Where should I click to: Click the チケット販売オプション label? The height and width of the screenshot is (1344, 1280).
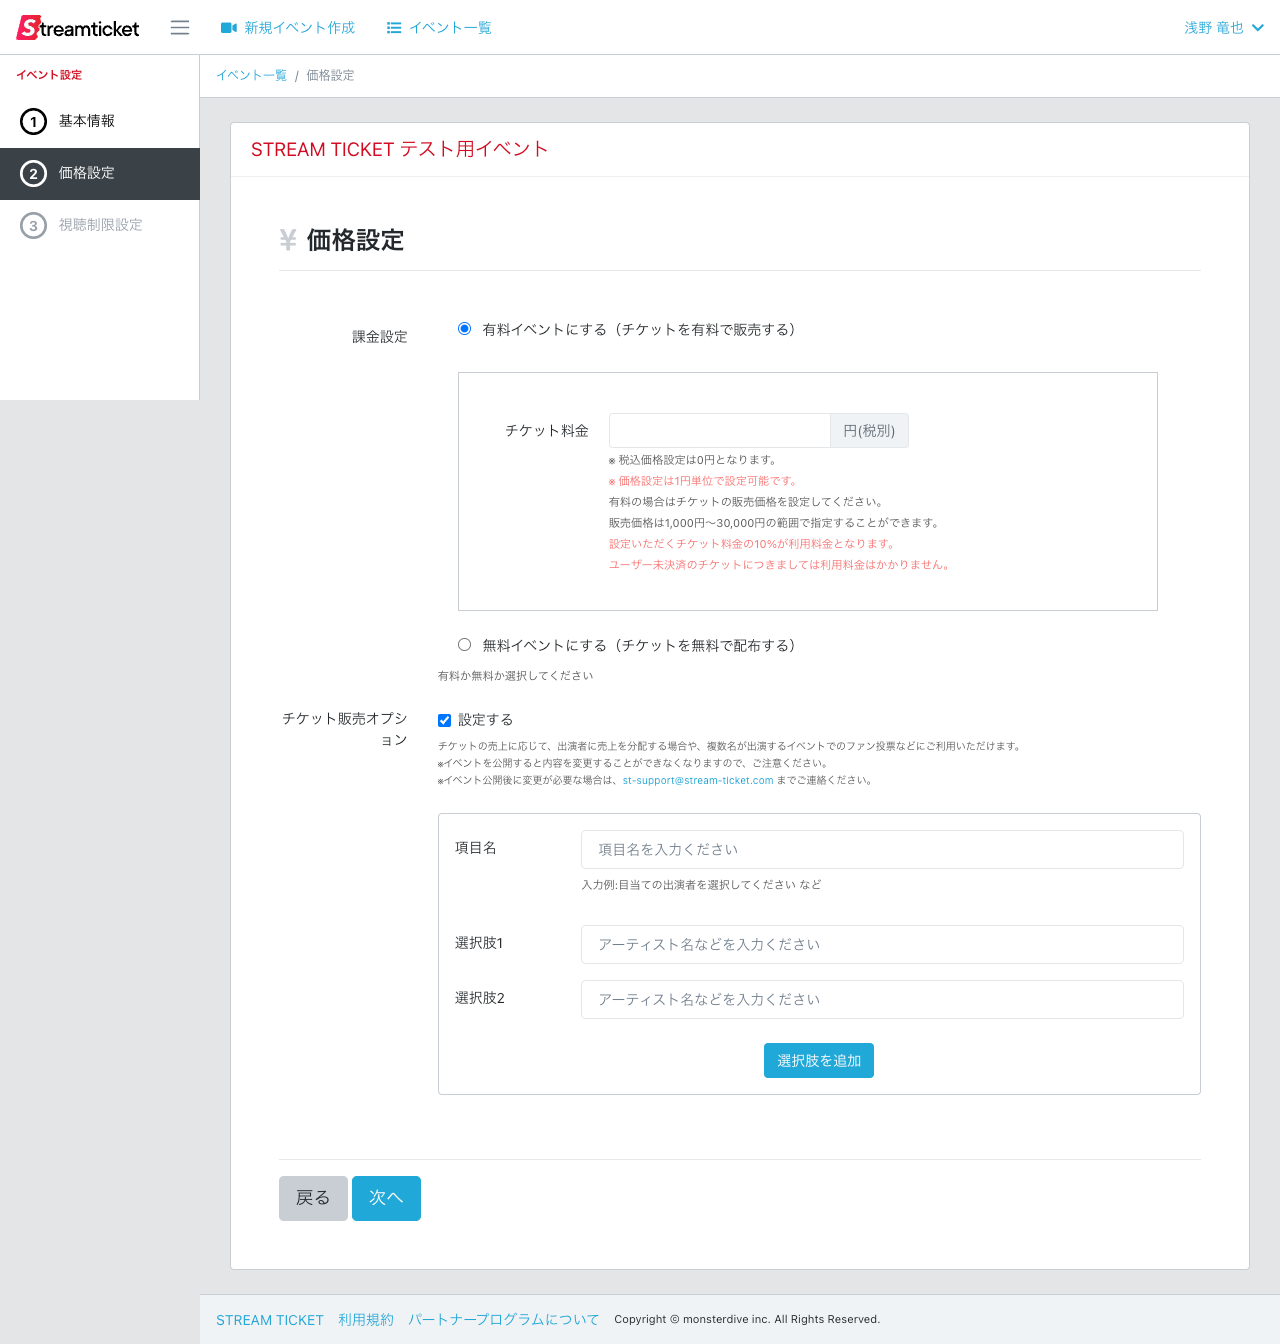pyautogui.click(x=344, y=729)
